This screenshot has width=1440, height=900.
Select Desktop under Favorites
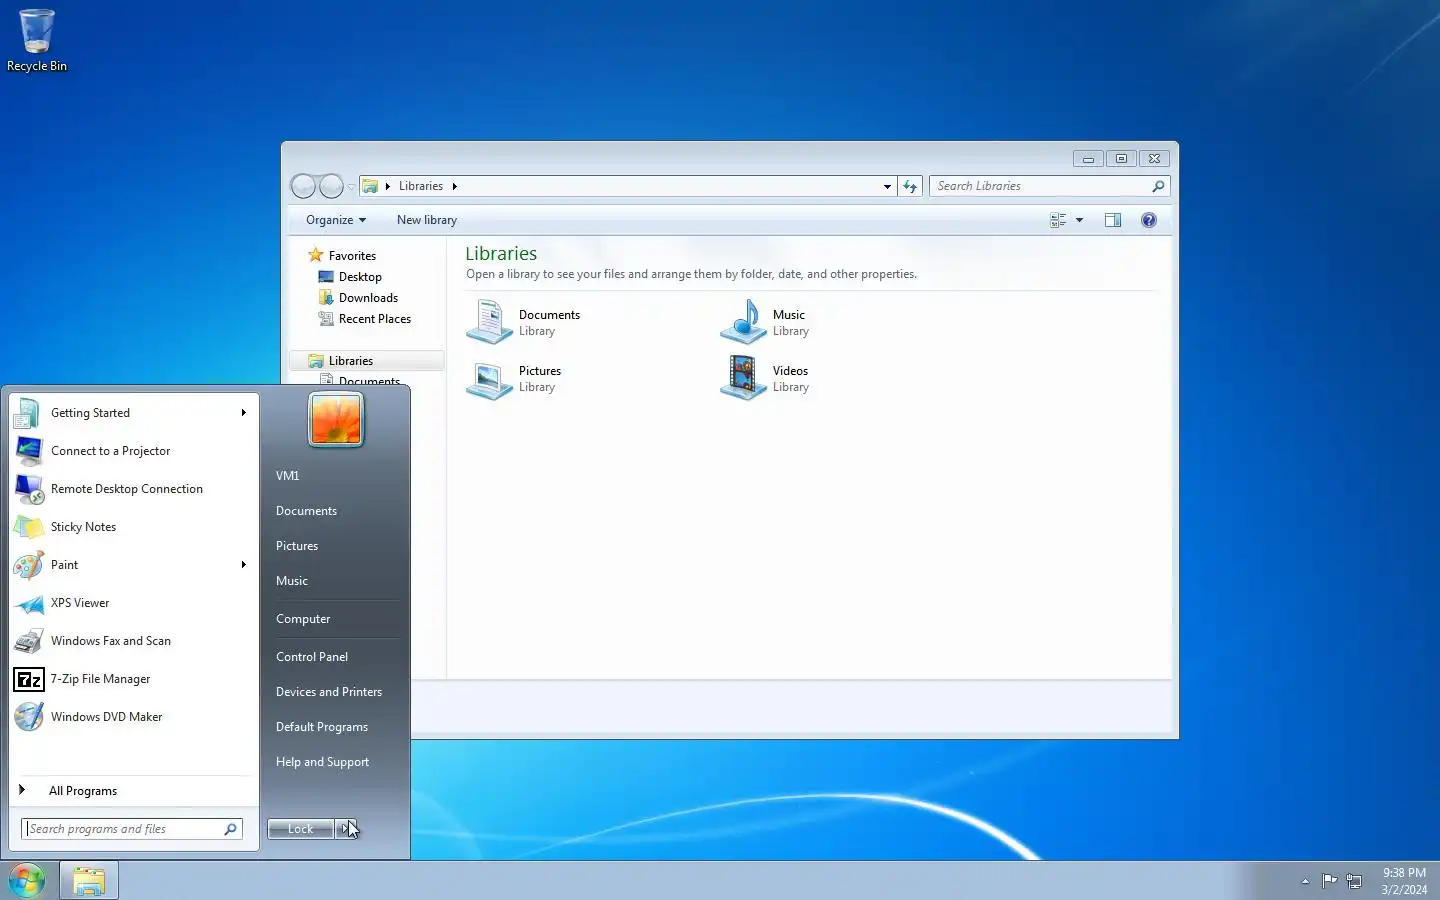tap(360, 277)
